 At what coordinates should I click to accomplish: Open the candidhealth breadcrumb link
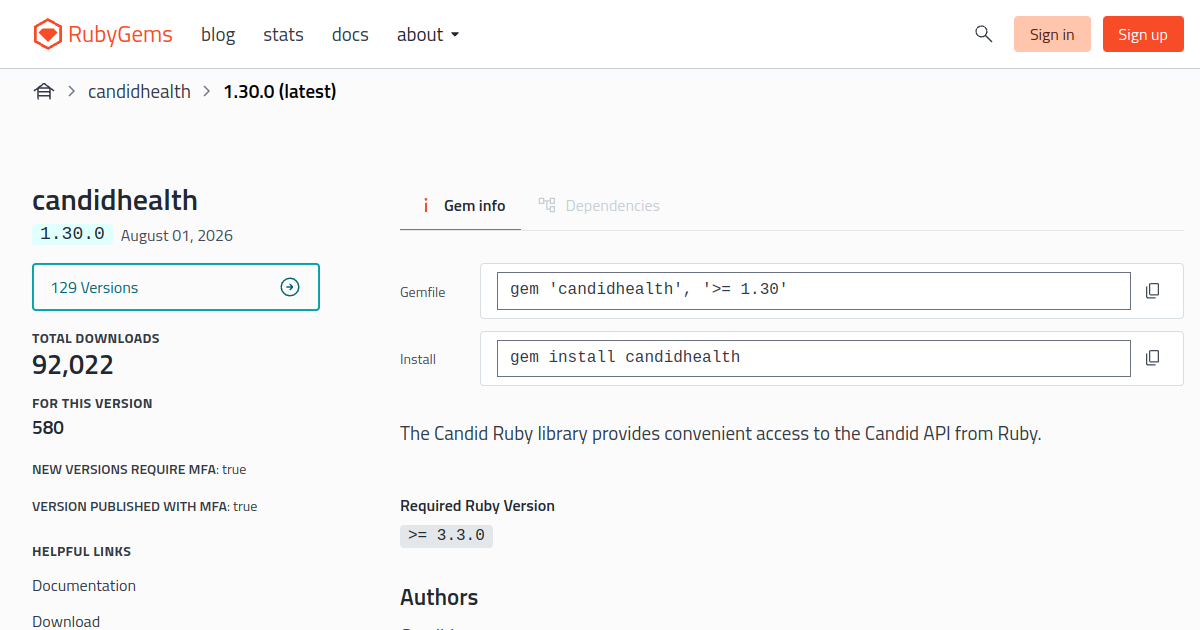pos(139,92)
